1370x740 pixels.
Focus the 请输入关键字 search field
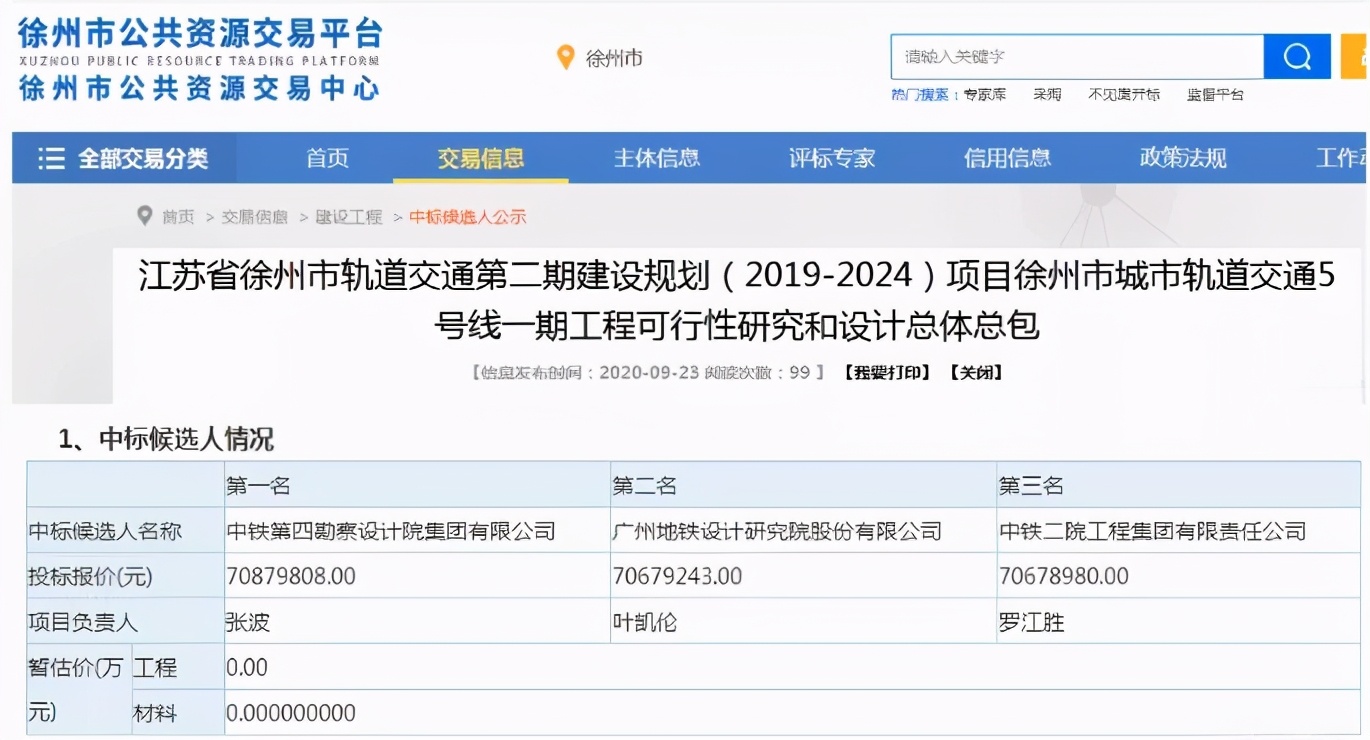point(1077,57)
